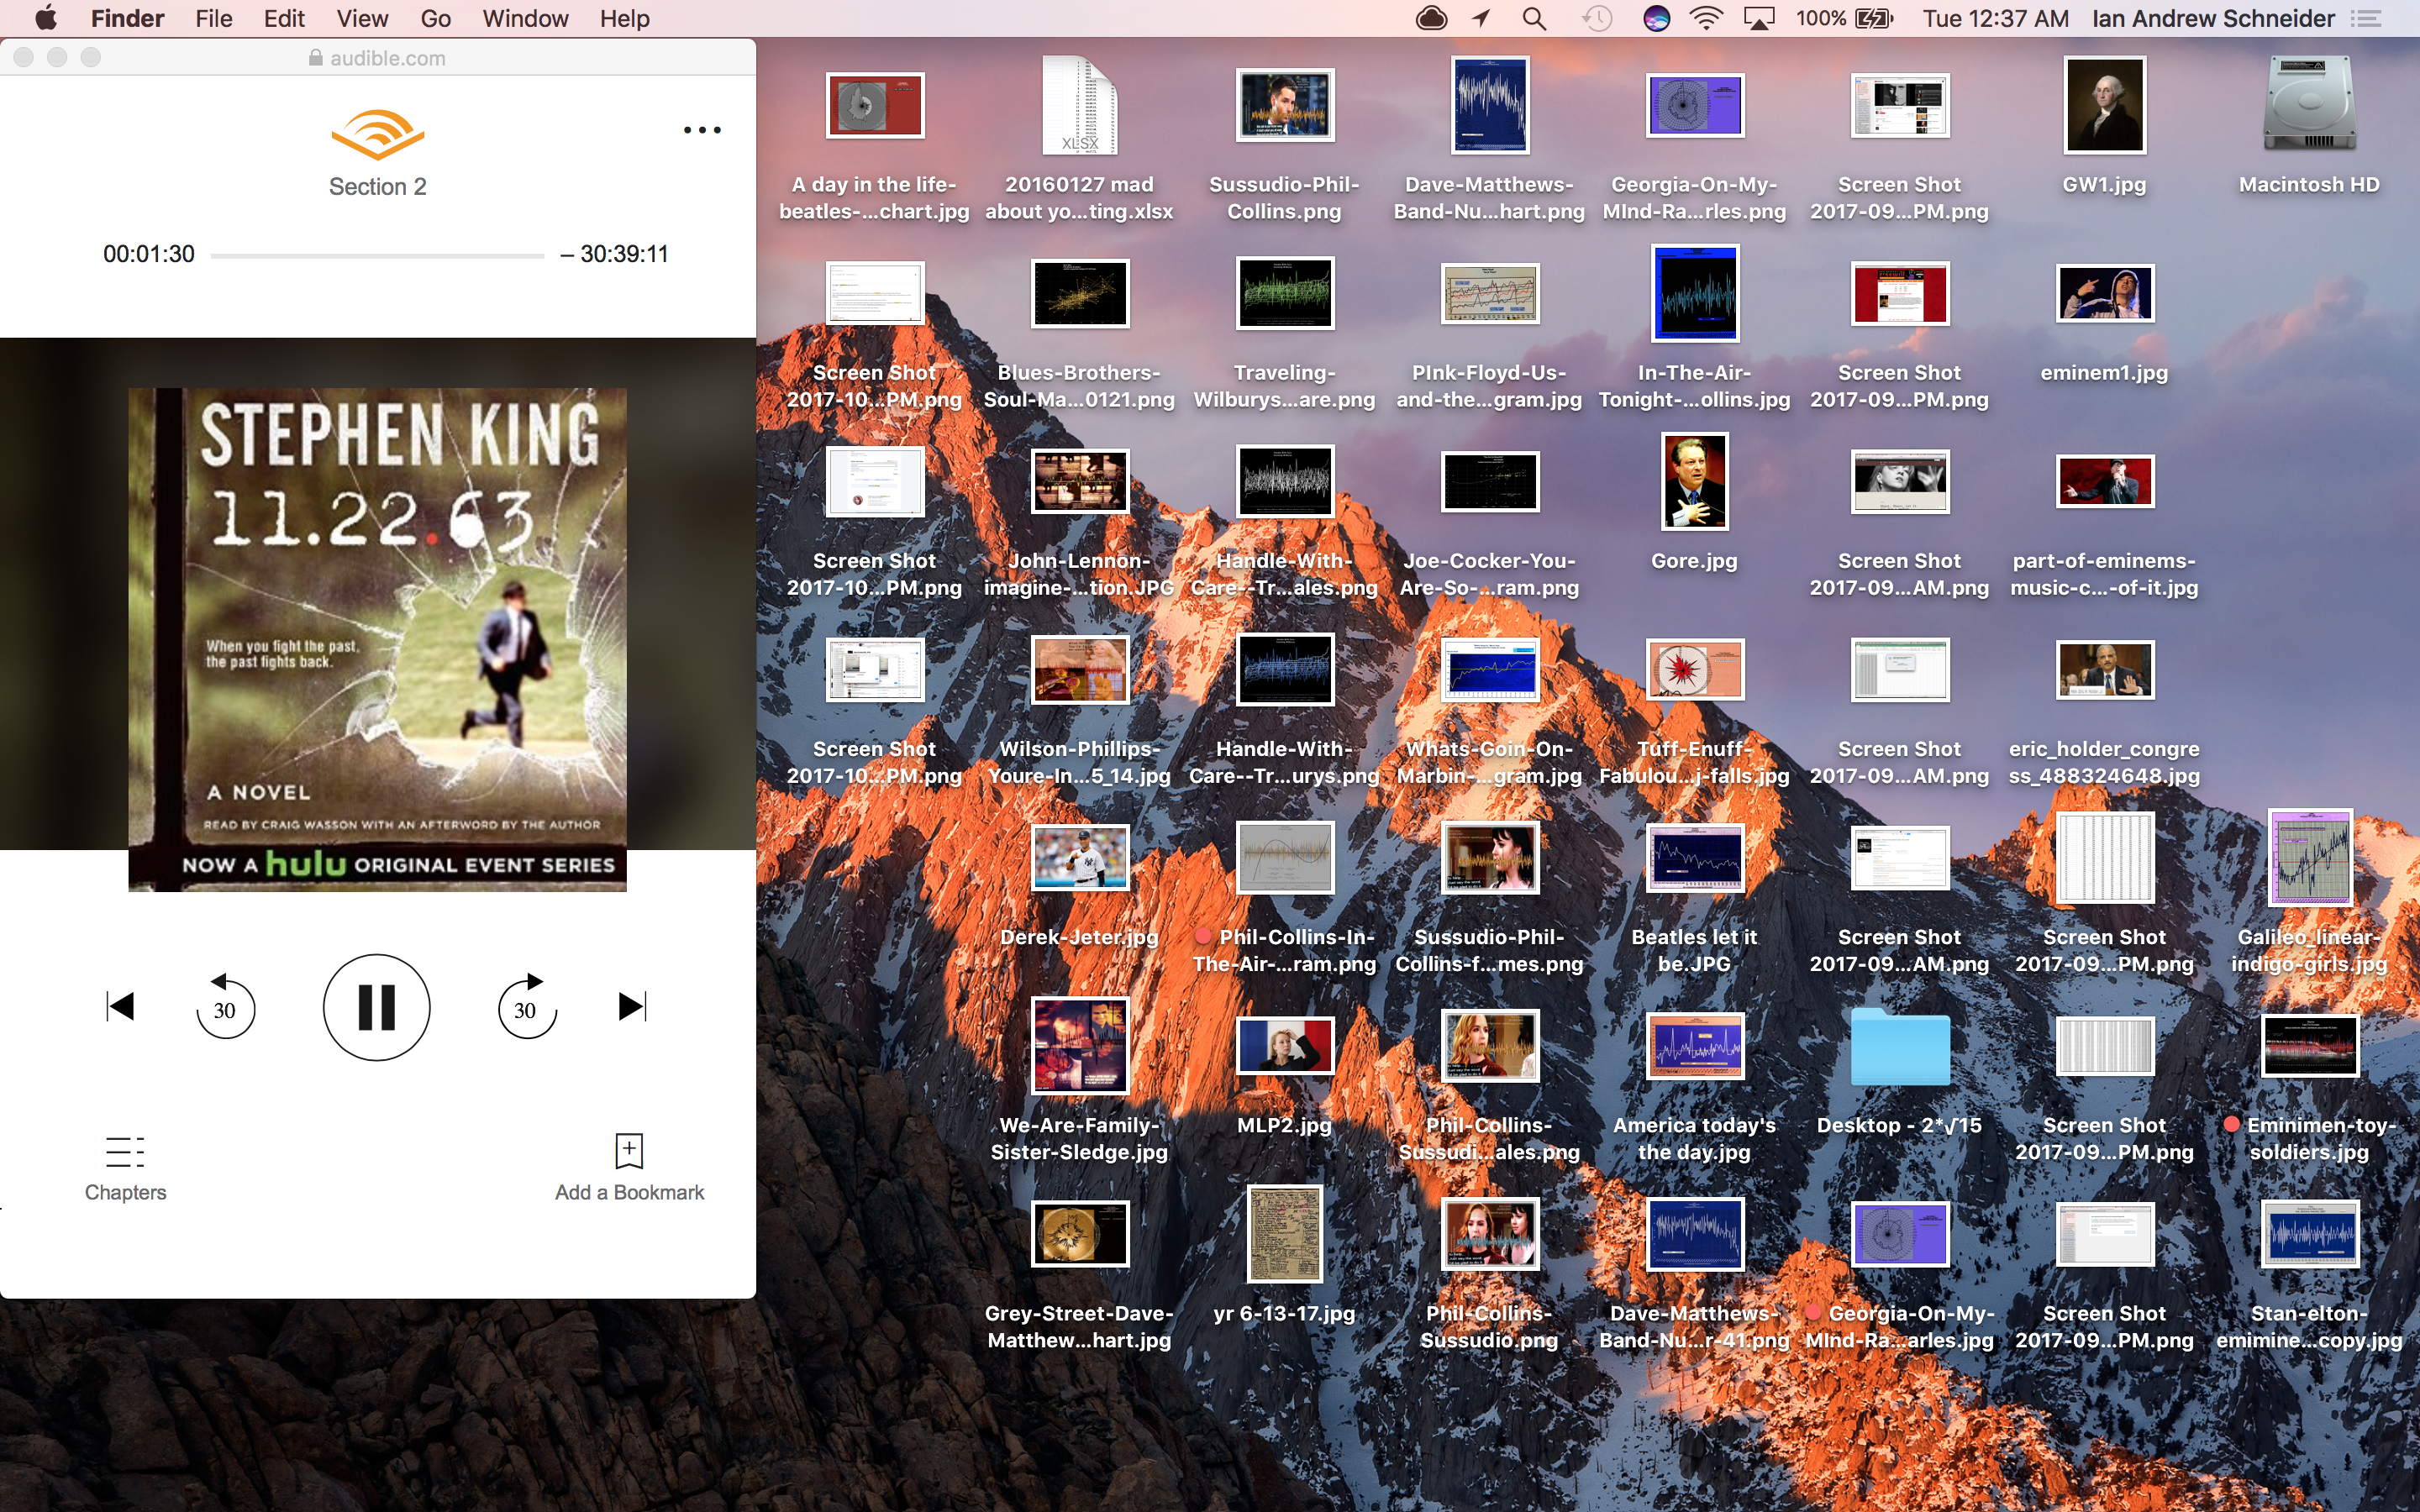Click the audiobook progress bar

pos(377,255)
